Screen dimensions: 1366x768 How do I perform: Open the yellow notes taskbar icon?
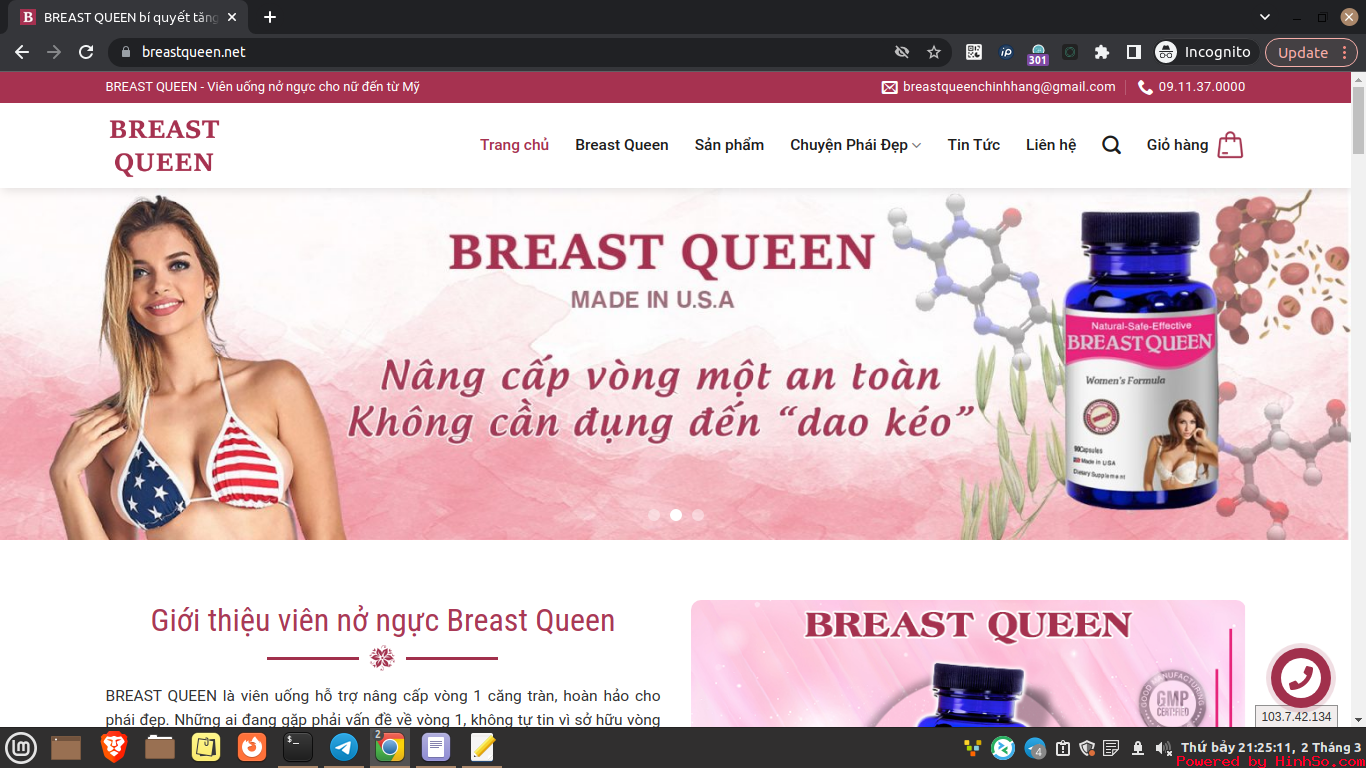[x=206, y=747]
